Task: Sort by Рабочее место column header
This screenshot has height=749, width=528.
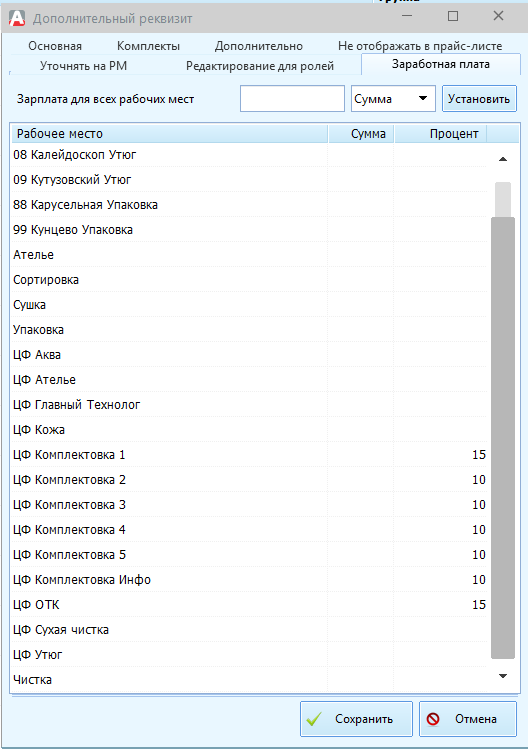Action: coord(170,134)
